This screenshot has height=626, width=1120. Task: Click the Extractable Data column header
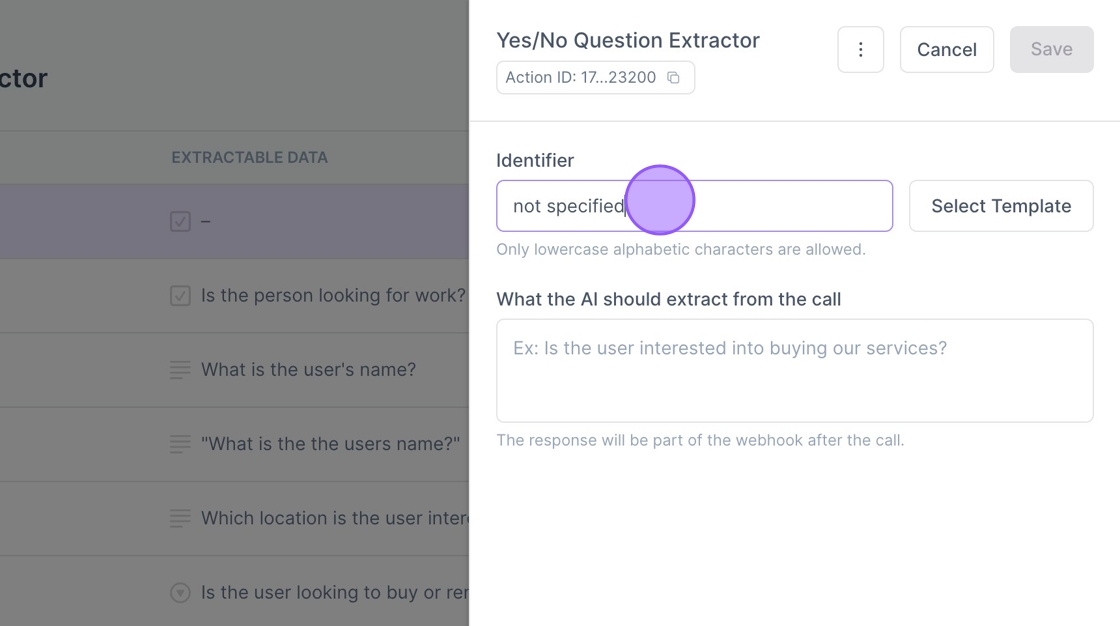249,158
